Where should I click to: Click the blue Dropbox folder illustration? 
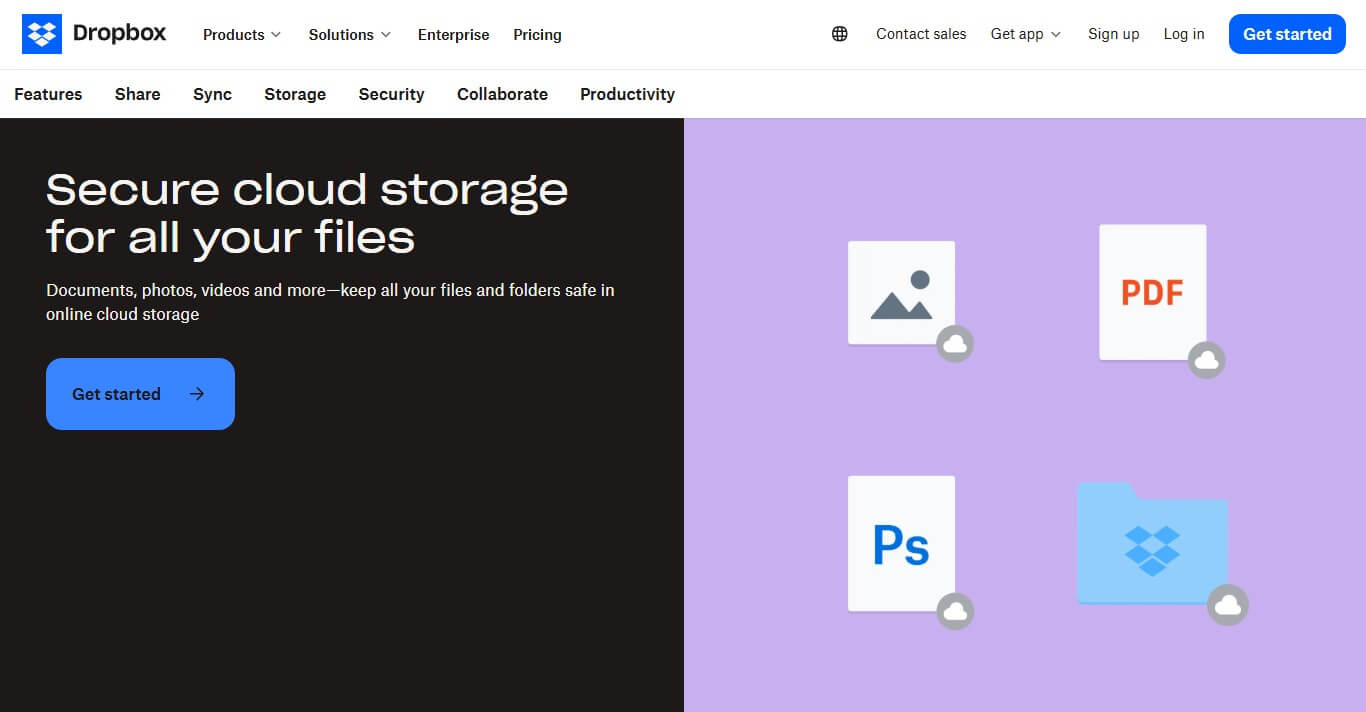1152,545
